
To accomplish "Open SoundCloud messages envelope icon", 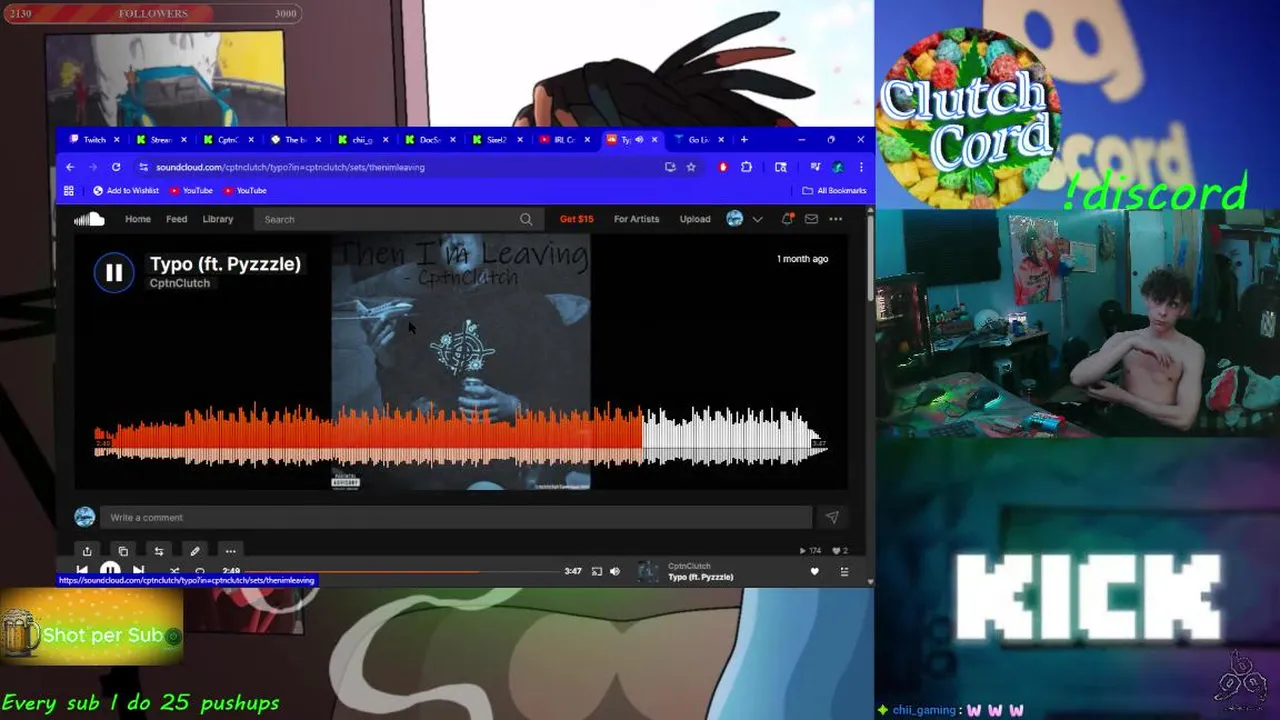I will (812, 219).
